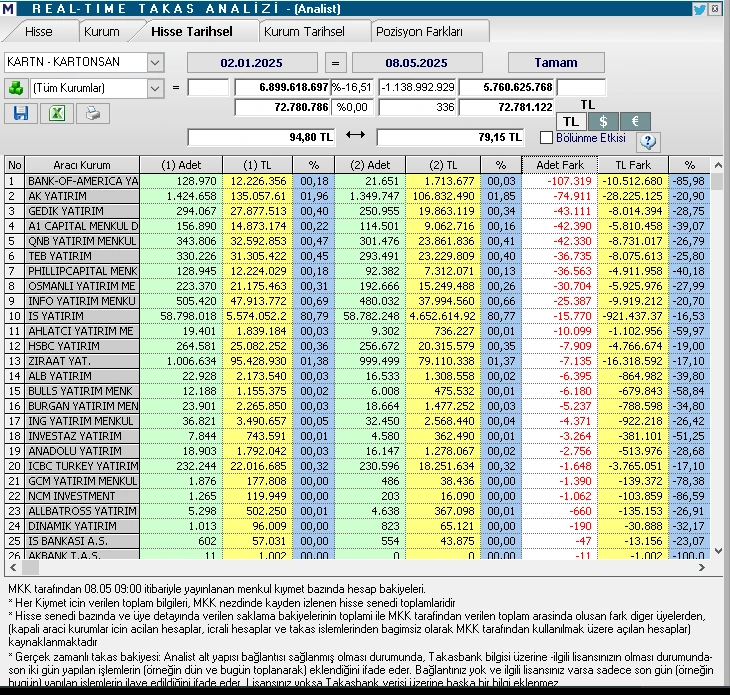Viewport: 730px width, 695px height.
Task: Click the -85,98 percent cell
Action: [x=689, y=181]
